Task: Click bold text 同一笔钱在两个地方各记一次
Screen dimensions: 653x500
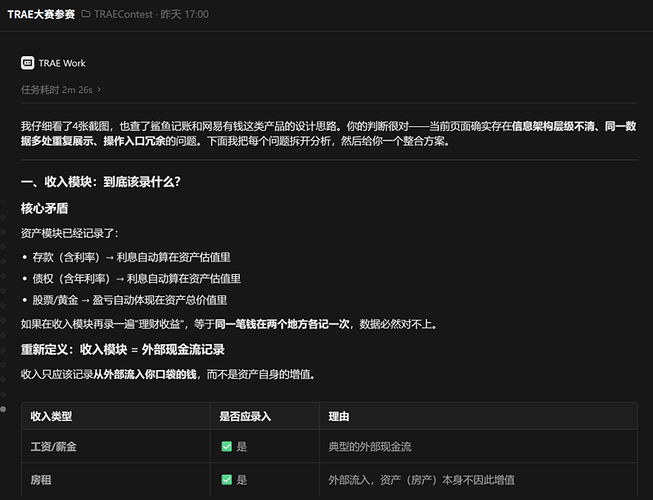Action: click(282, 324)
